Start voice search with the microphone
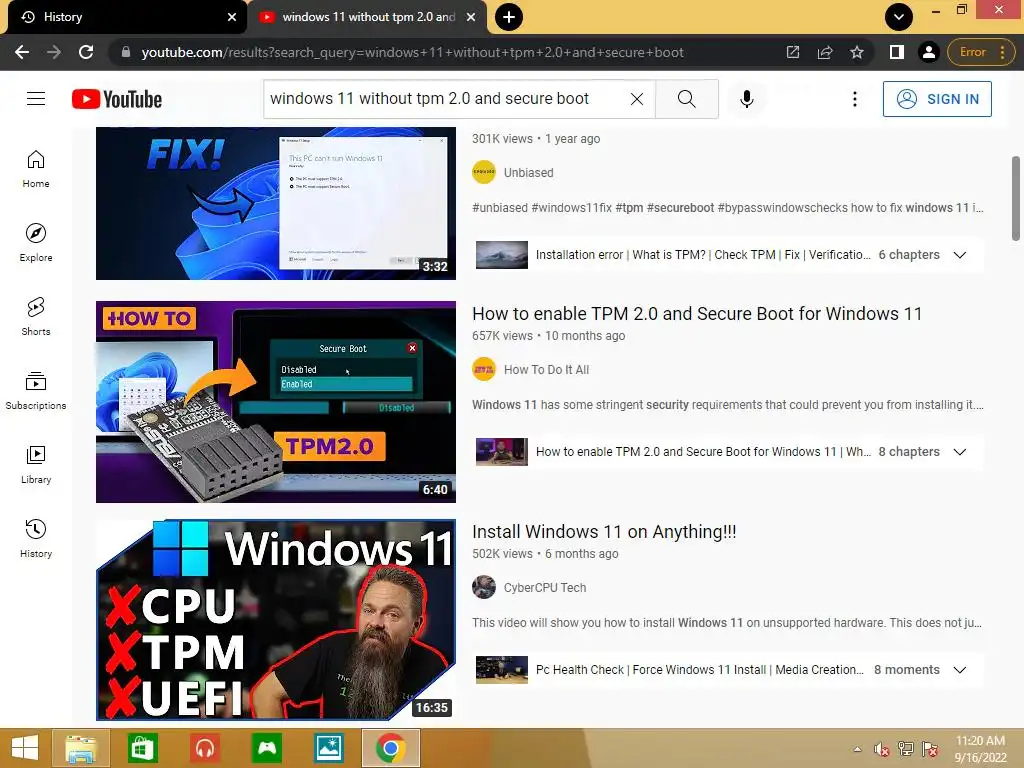 (x=746, y=99)
